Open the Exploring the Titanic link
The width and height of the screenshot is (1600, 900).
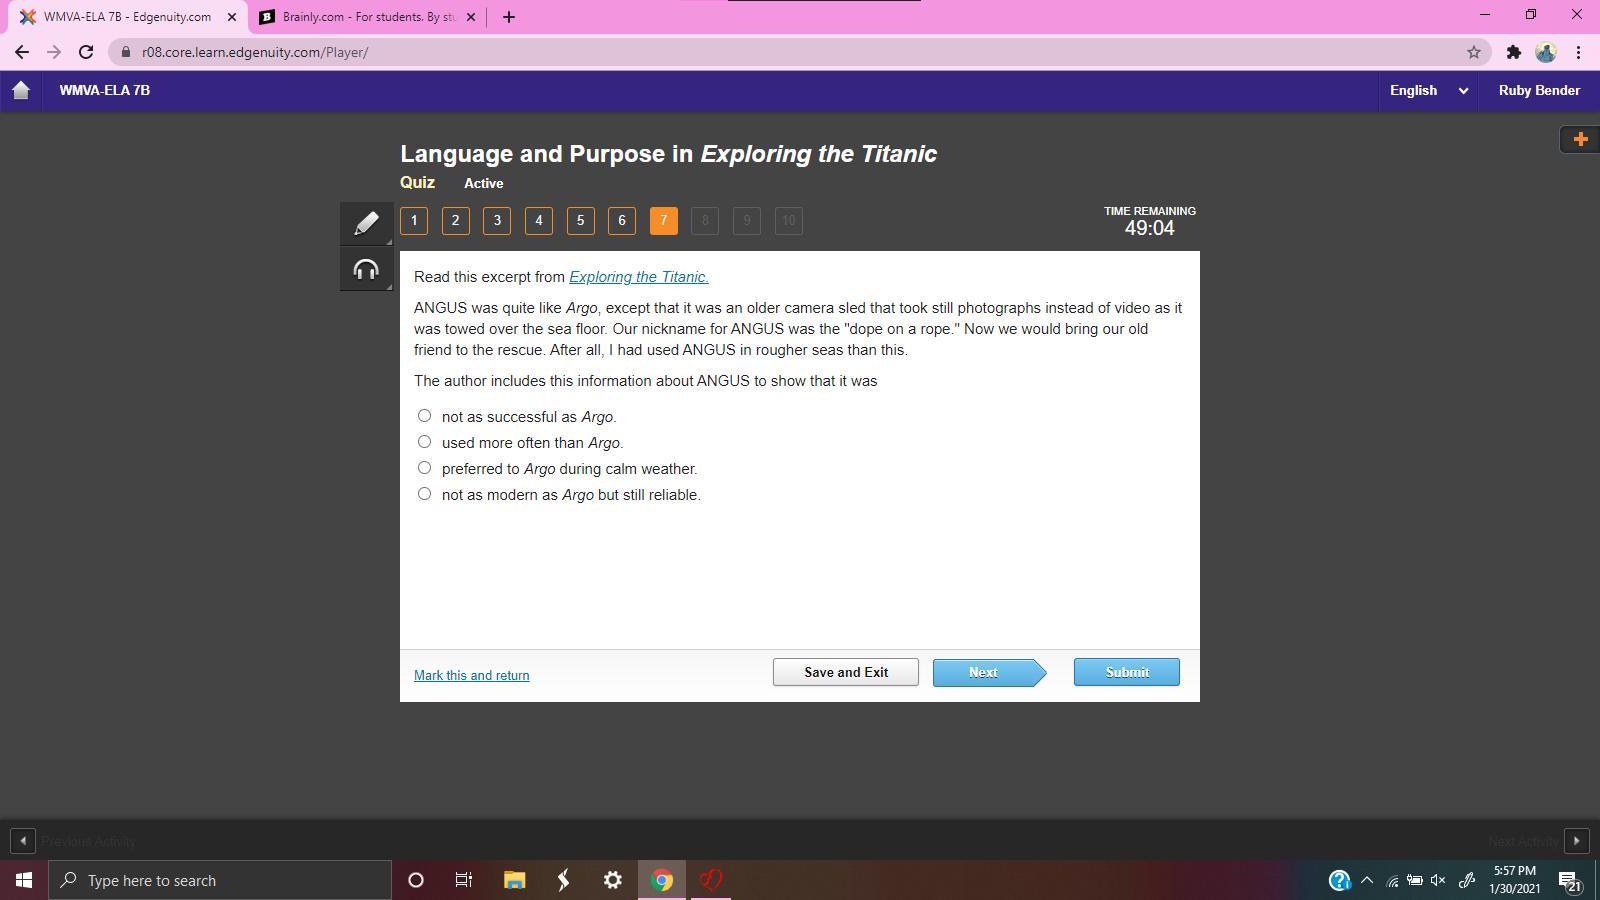[639, 277]
